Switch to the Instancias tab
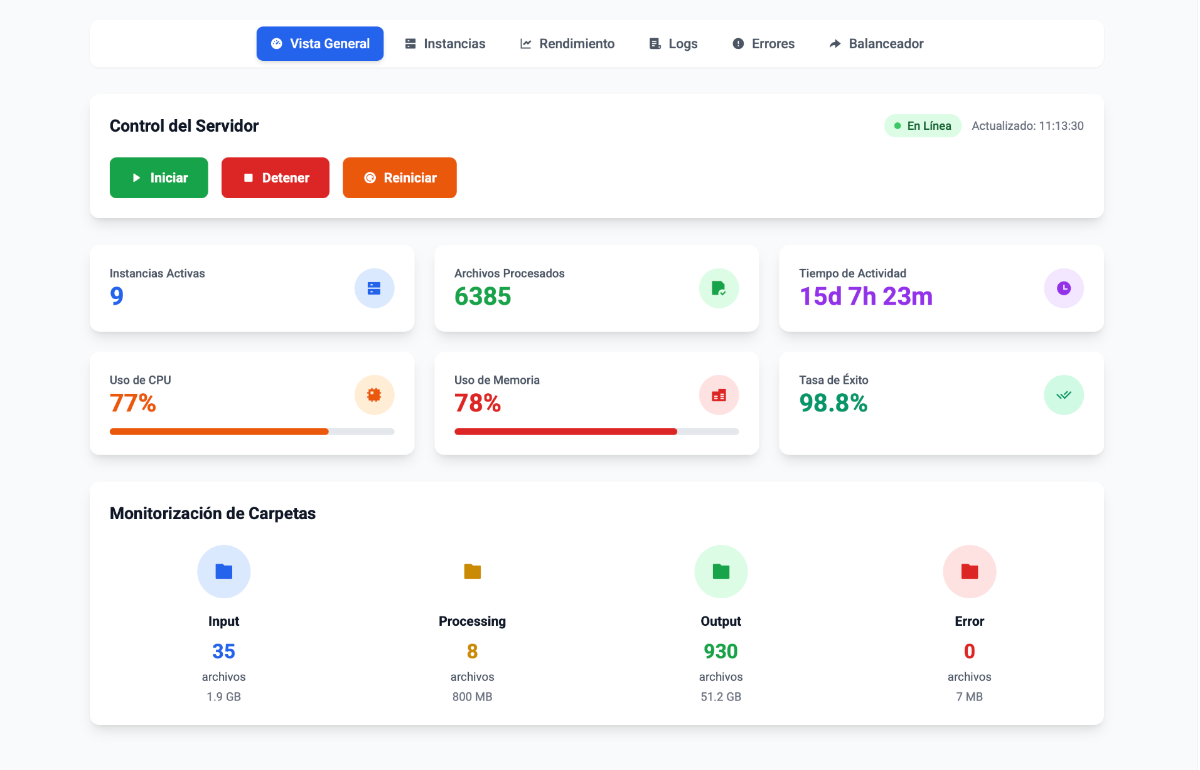This screenshot has width=1200, height=770. tap(444, 43)
